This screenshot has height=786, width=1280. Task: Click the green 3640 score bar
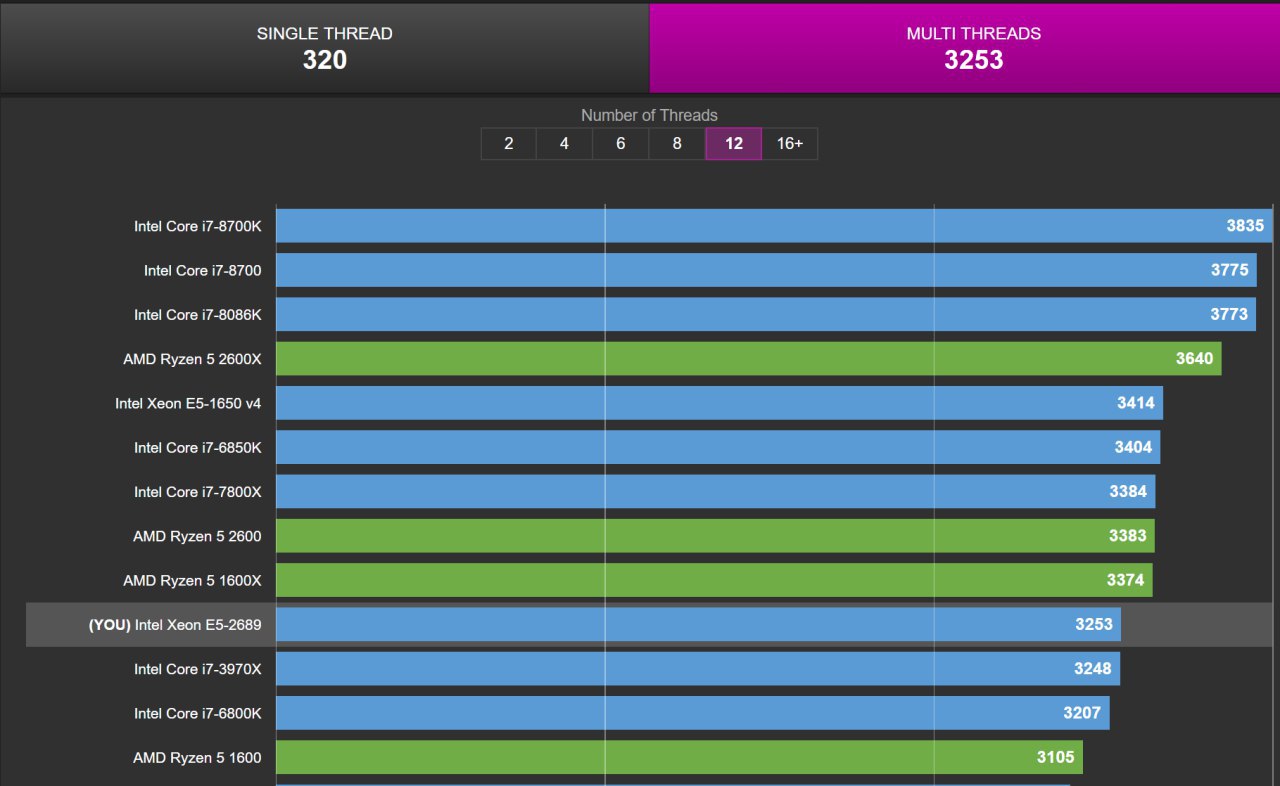(749, 358)
